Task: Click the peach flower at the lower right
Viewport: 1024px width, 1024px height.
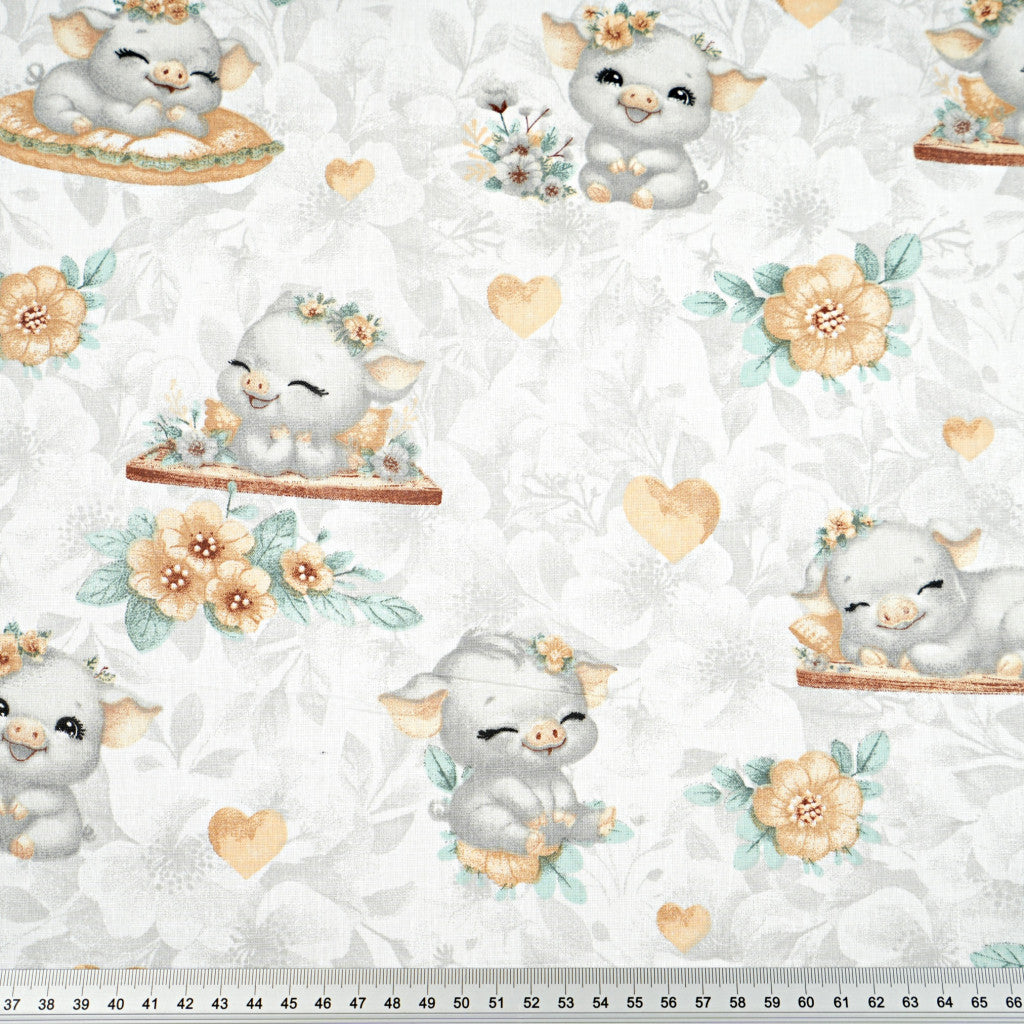Action: point(806,806)
